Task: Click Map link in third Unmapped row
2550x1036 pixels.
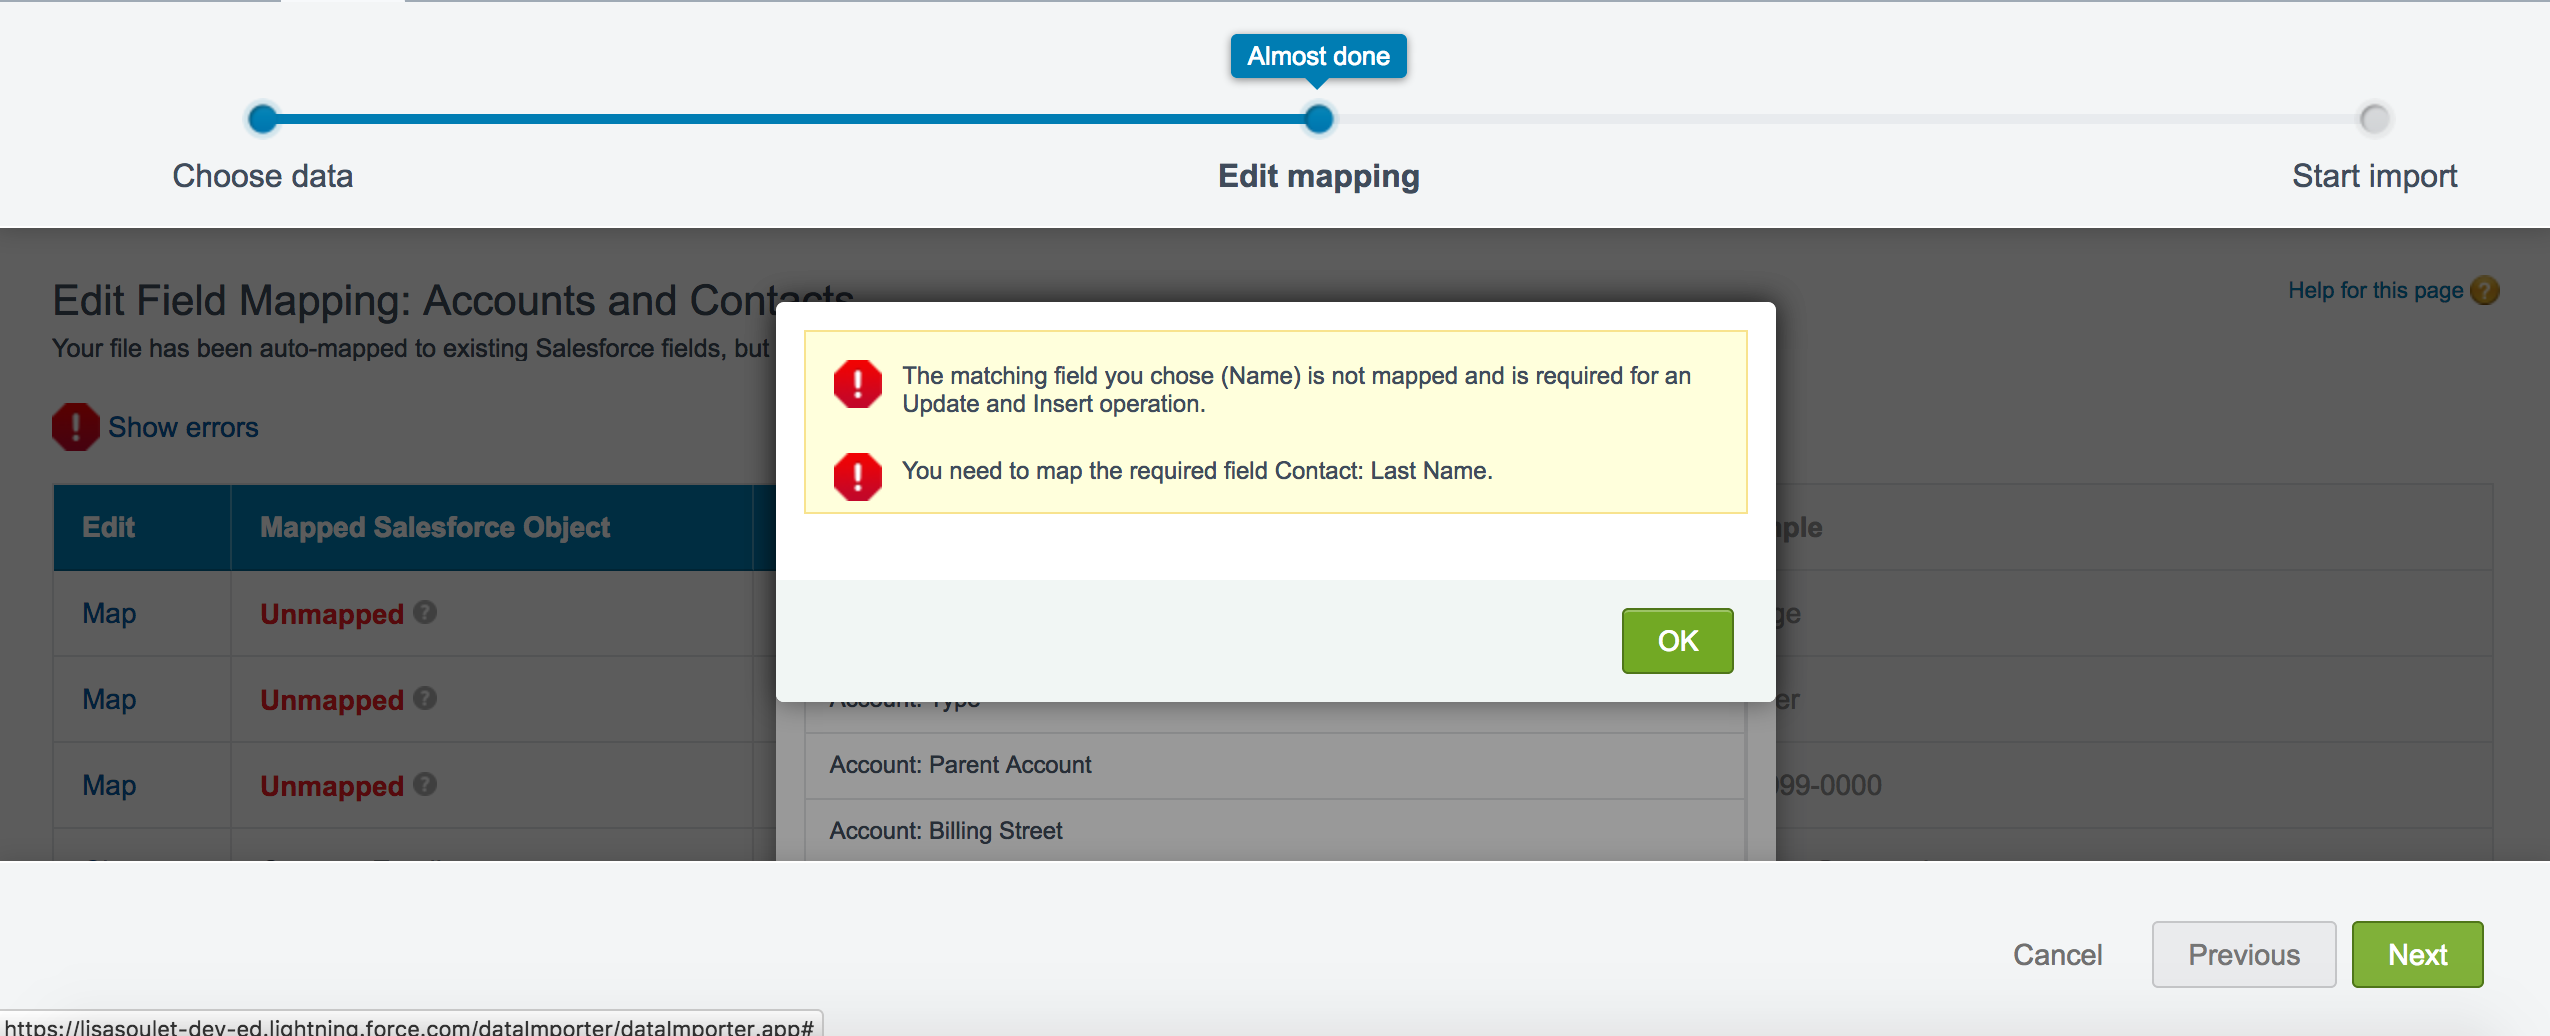Action: click(109, 785)
